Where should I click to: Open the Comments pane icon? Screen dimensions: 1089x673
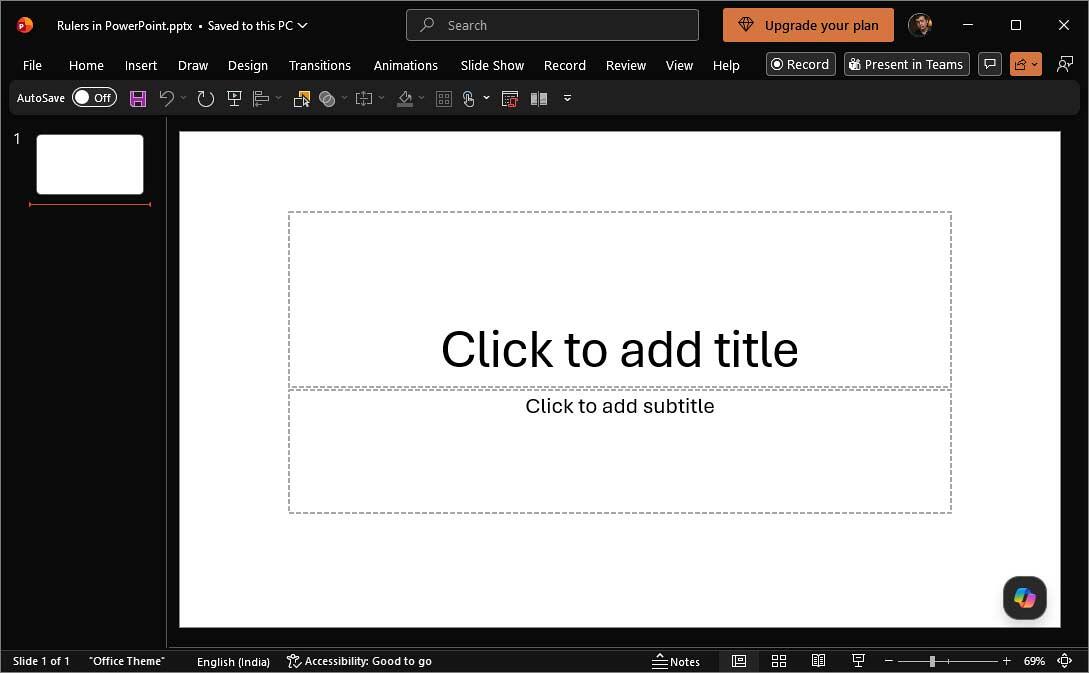coord(990,65)
